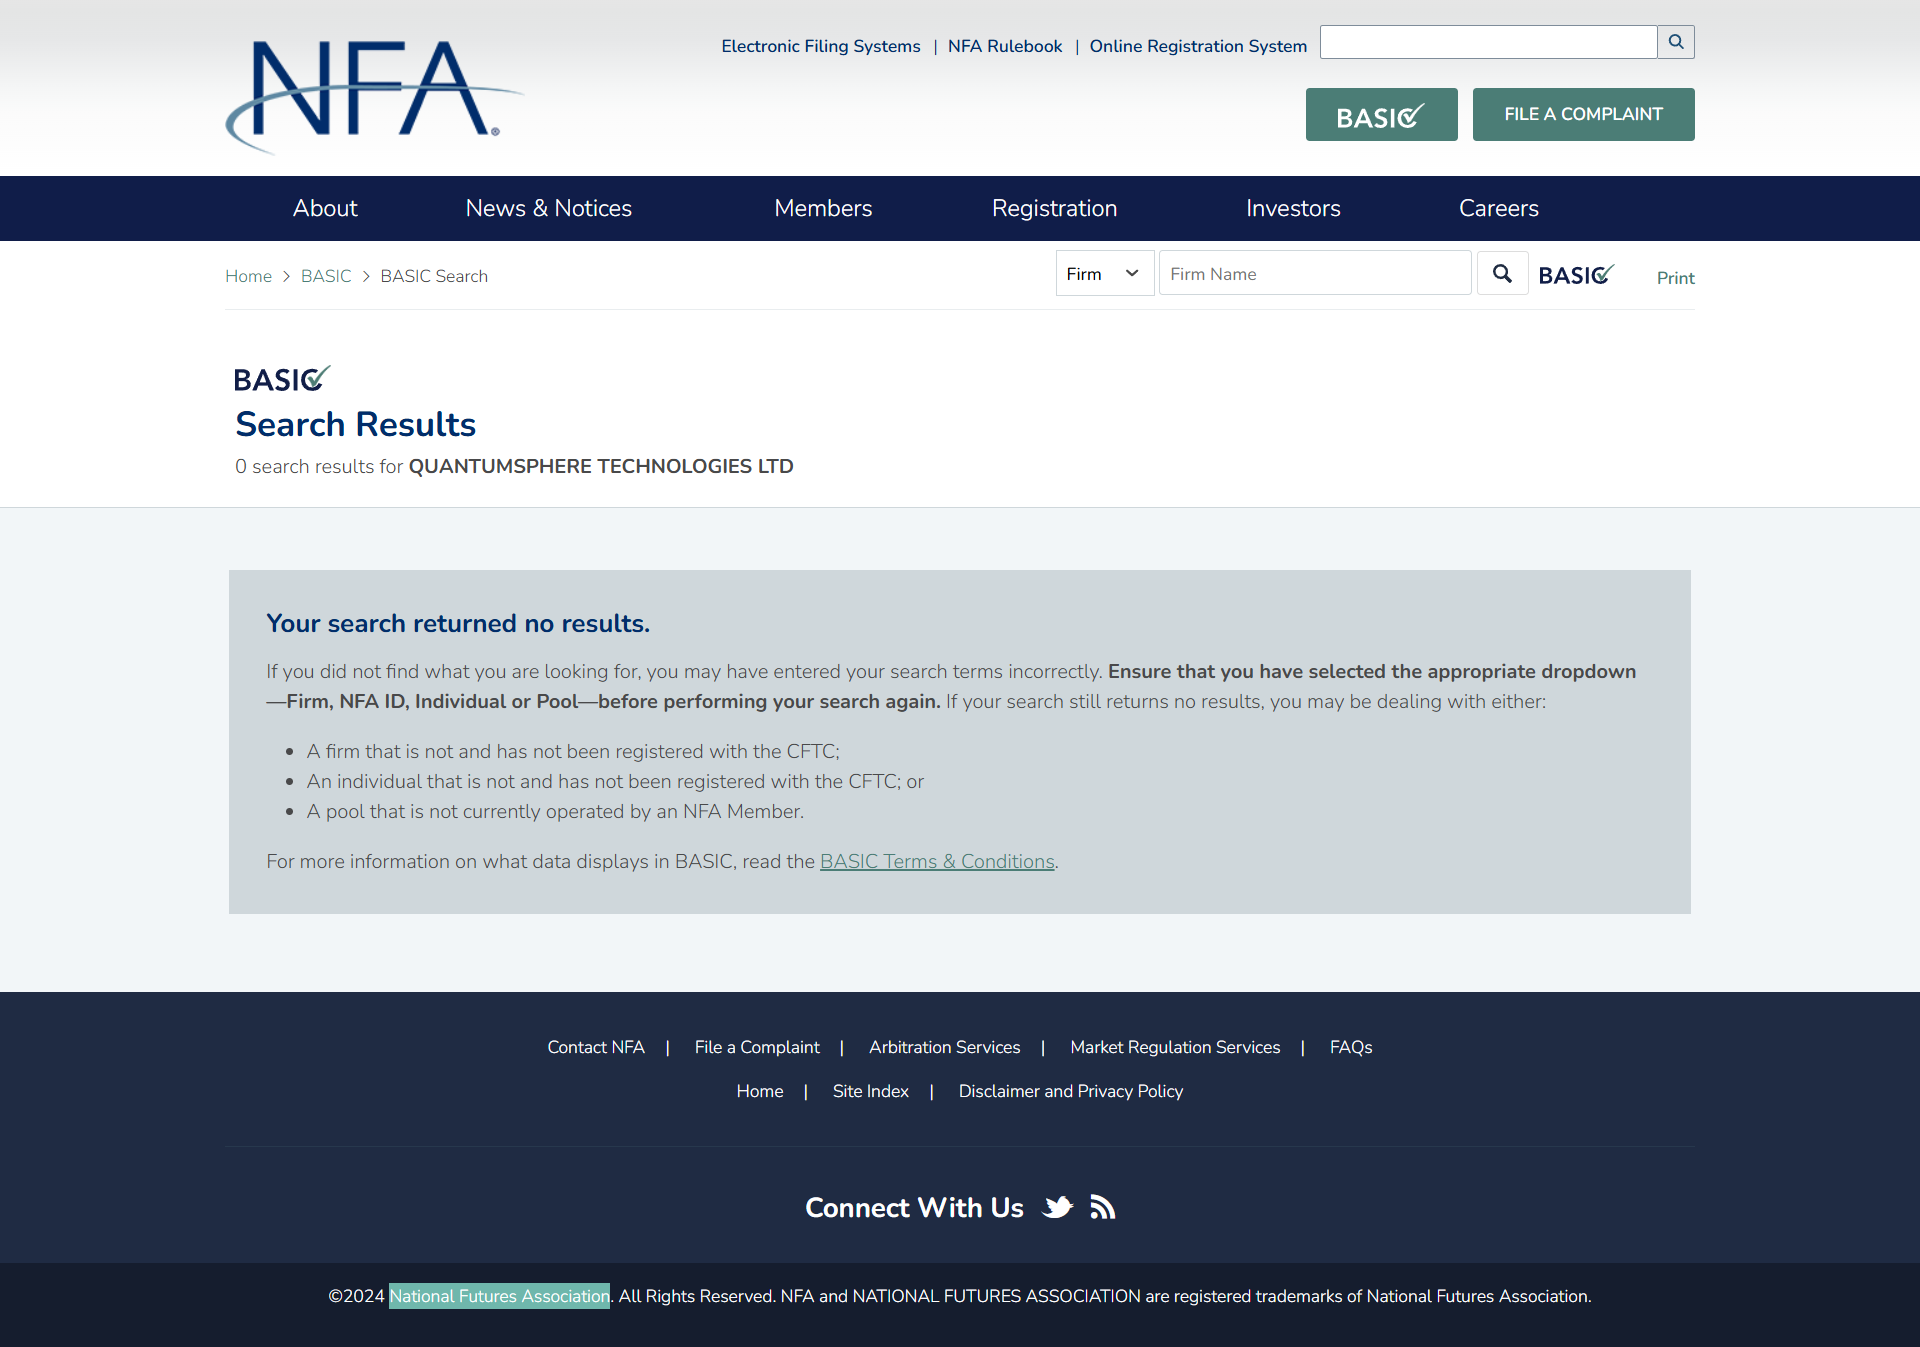Click the Home breadcrumb link
The image size is (1920, 1347).
pyautogui.click(x=248, y=276)
